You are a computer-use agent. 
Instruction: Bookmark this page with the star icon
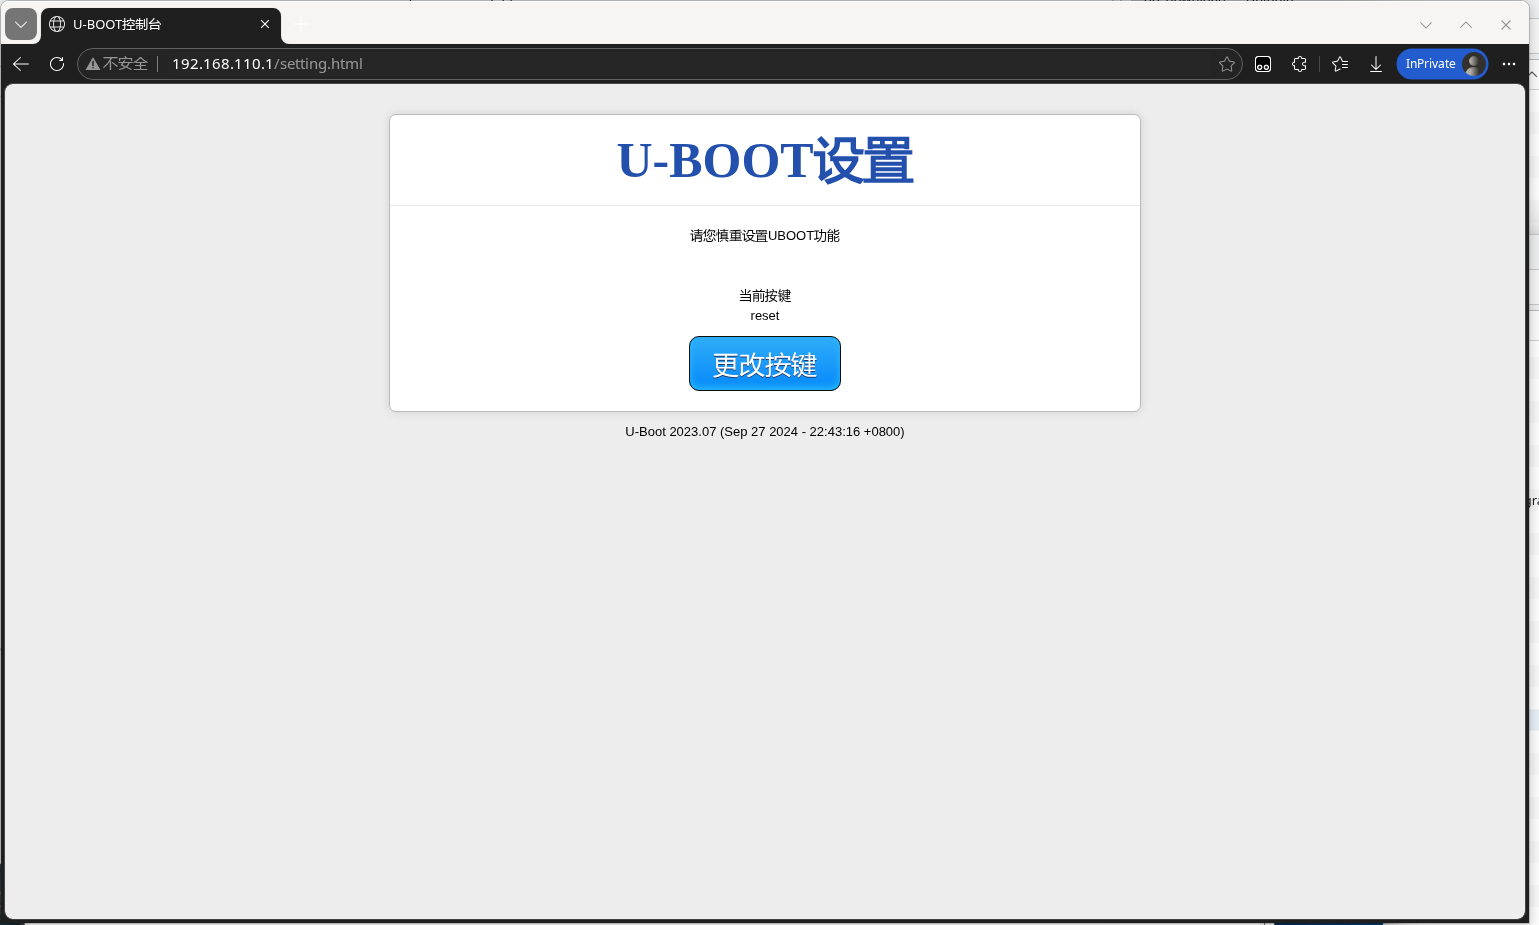coord(1227,63)
